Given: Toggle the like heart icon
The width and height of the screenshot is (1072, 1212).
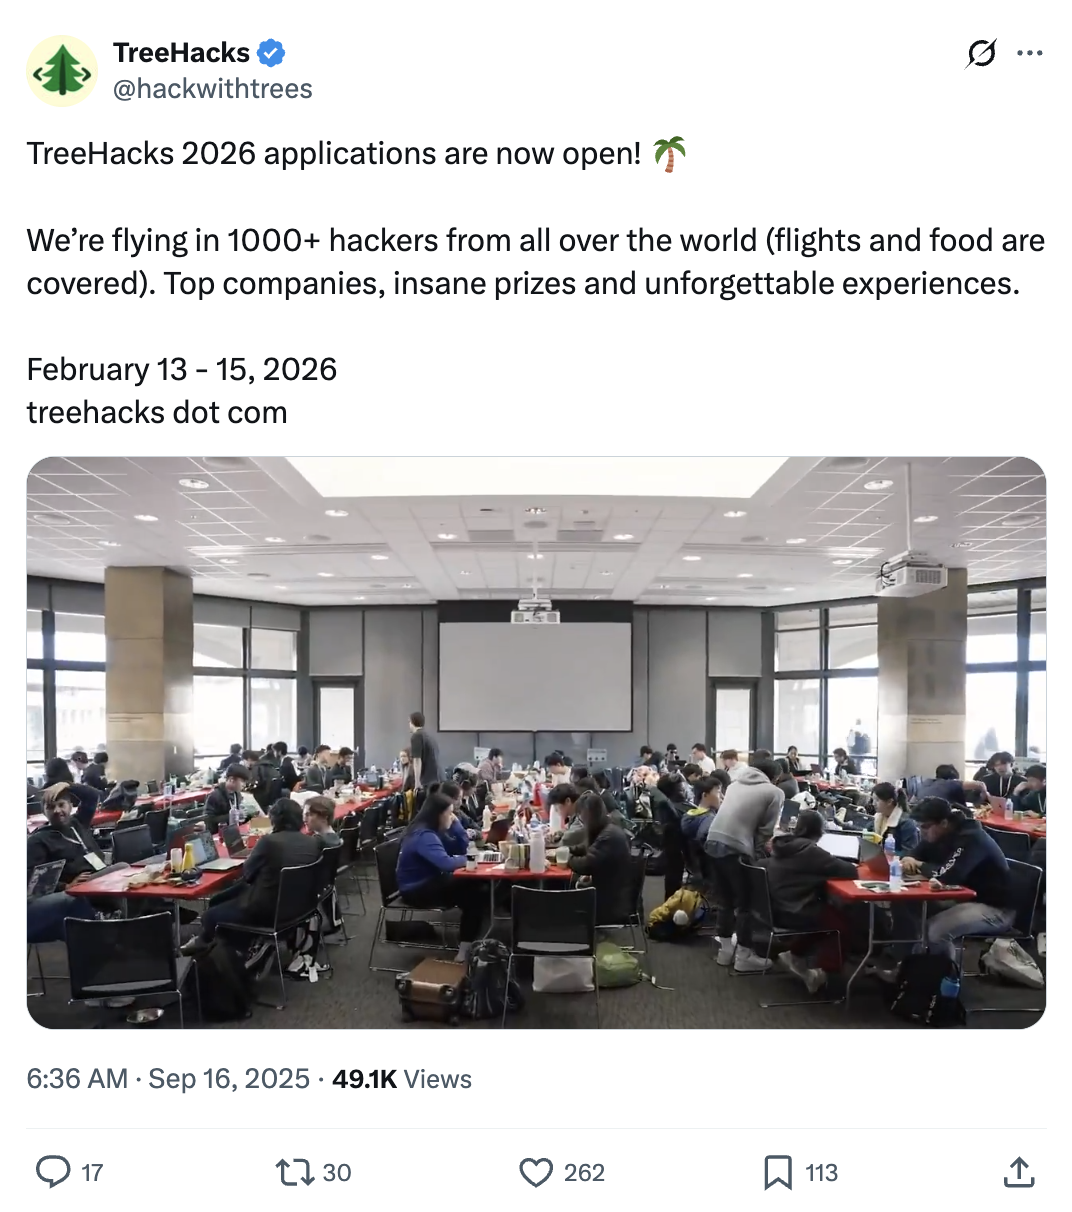Looking at the screenshot, I should pos(536,1172).
